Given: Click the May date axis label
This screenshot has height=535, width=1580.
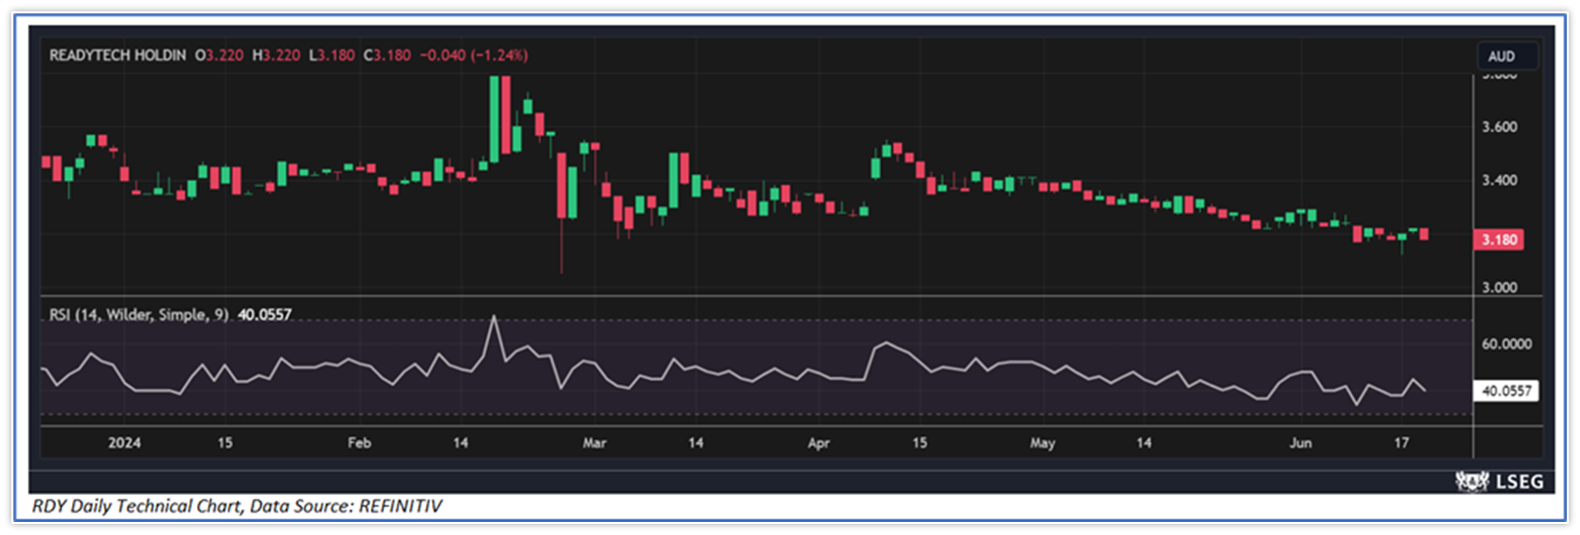Looking at the screenshot, I should coord(1043,442).
